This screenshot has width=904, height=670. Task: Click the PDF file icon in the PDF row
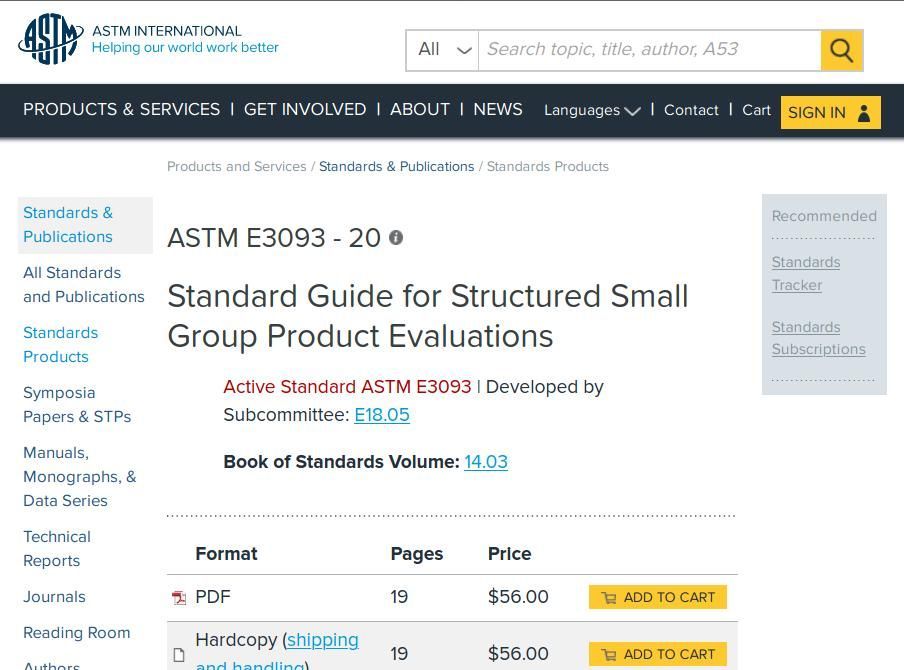tap(179, 597)
